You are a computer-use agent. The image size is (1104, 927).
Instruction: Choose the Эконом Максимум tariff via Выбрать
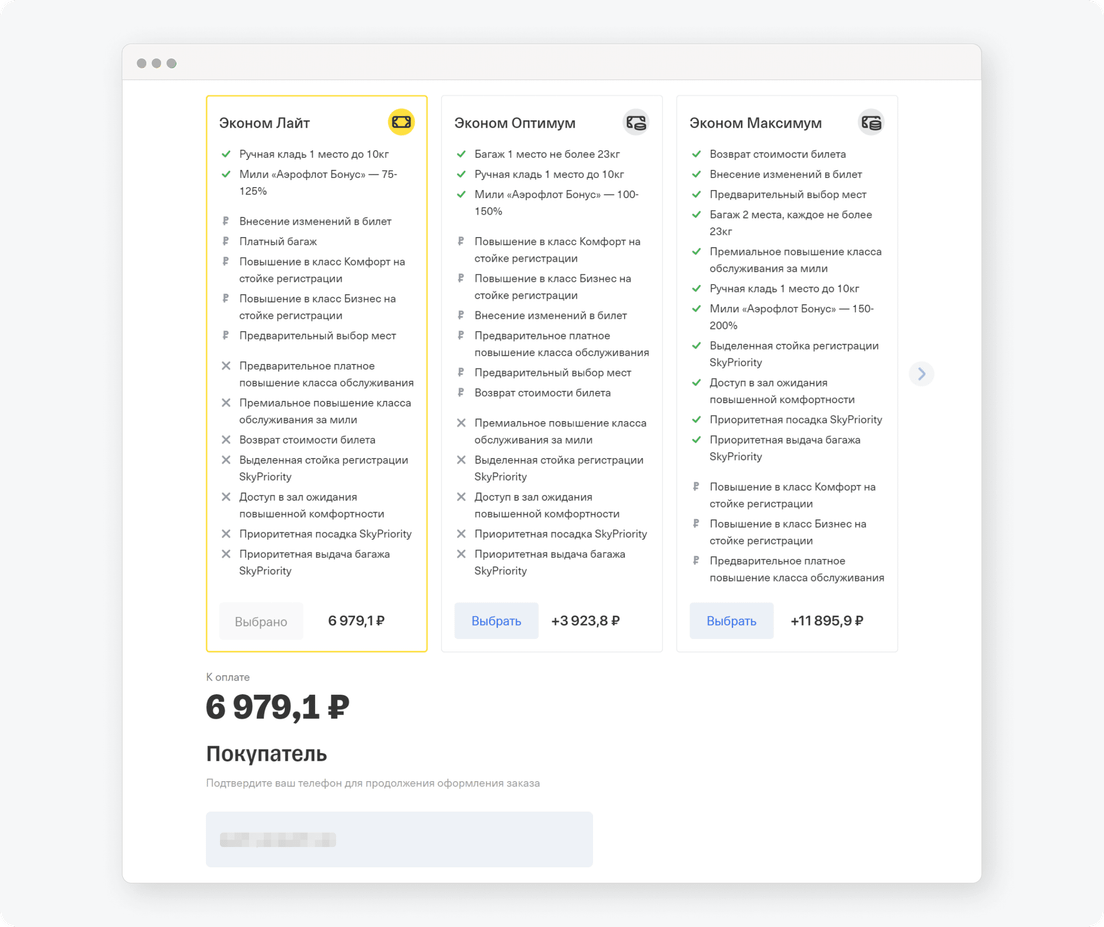[732, 621]
